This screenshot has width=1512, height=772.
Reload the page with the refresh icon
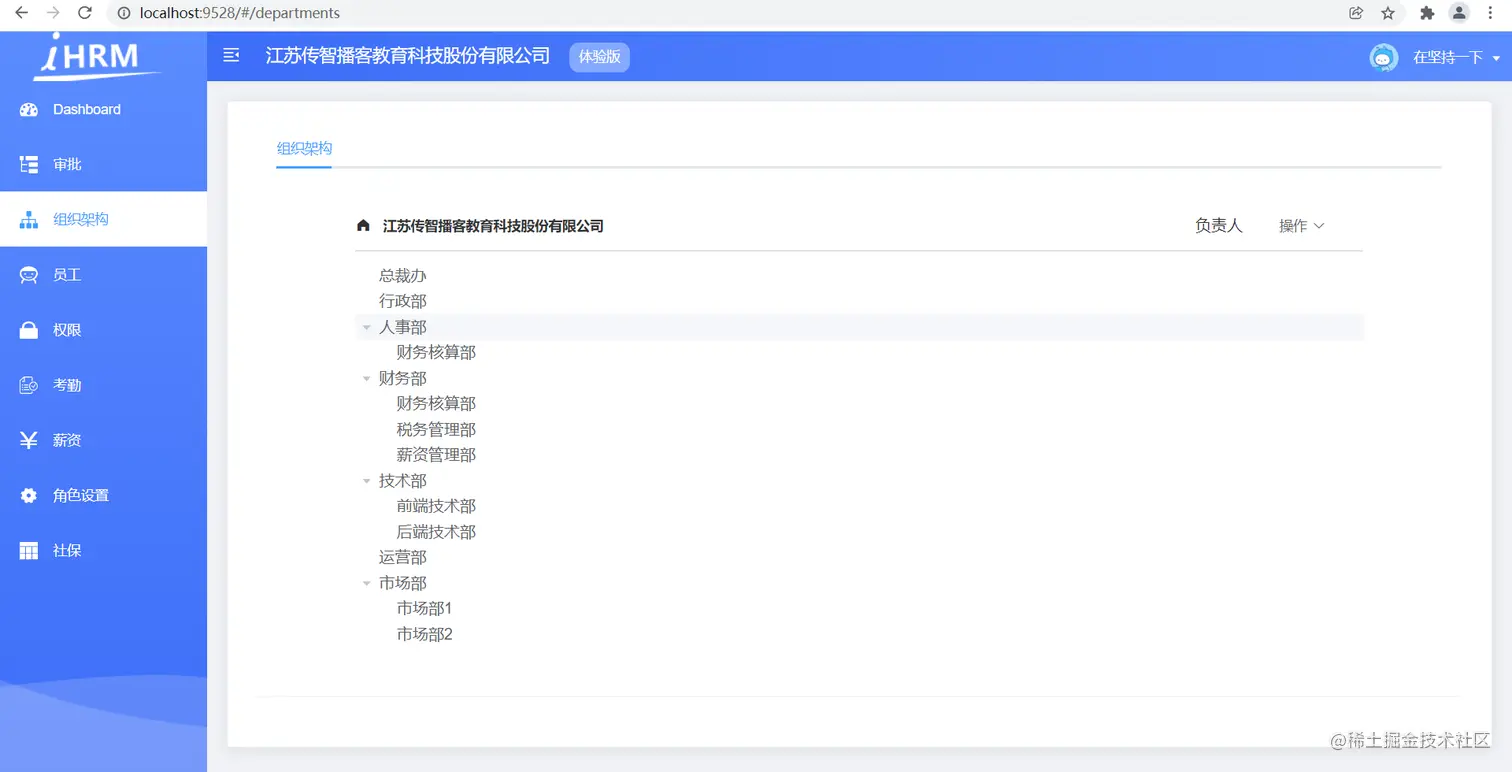click(85, 13)
